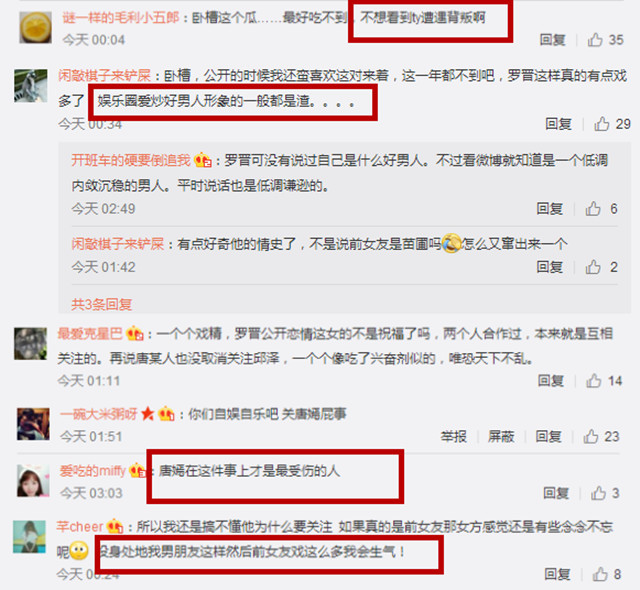This screenshot has height=590, width=640.
Task: Thumbs-up the comment with 14 likes
Action: (594, 381)
